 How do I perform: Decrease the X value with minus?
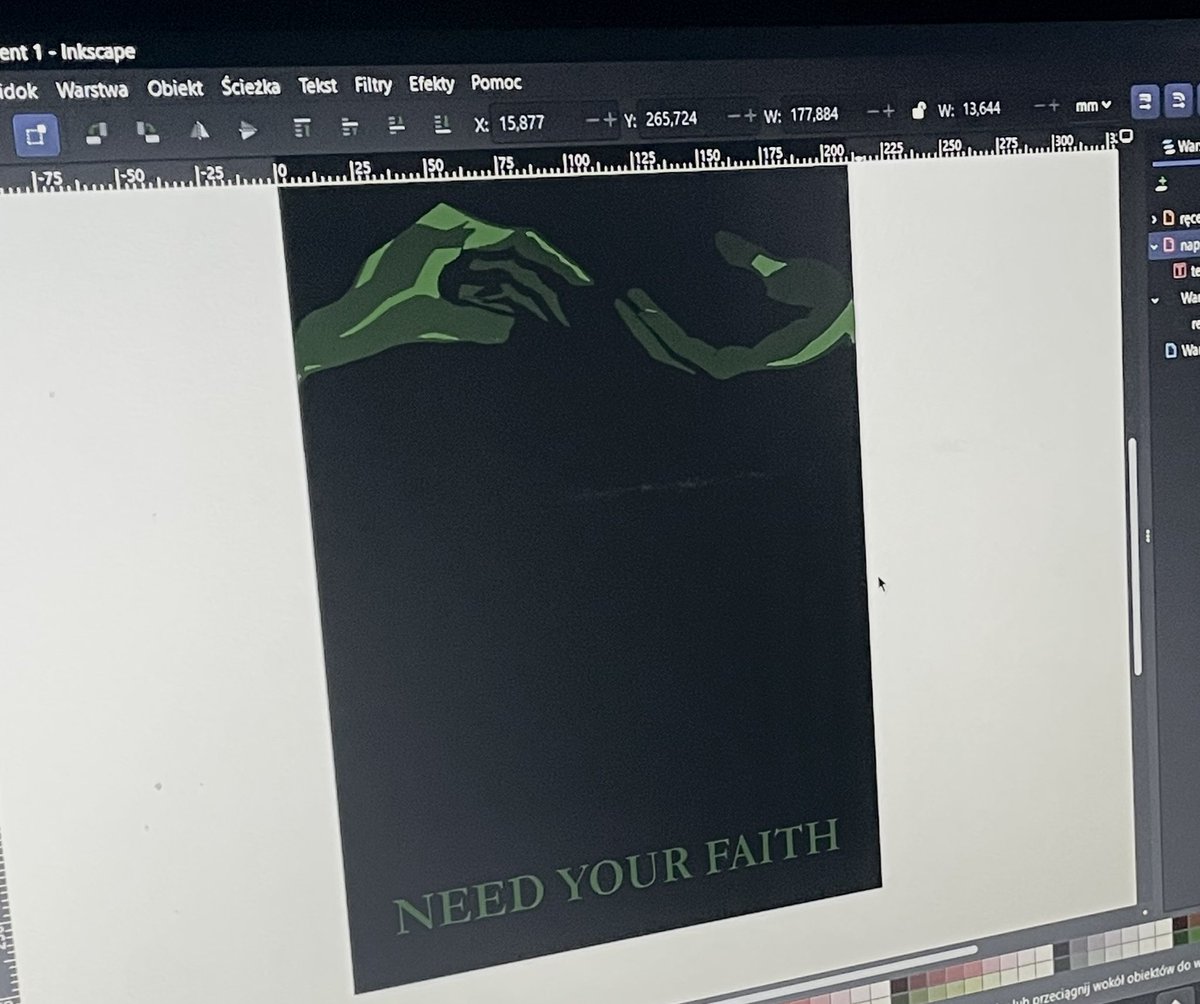[591, 120]
